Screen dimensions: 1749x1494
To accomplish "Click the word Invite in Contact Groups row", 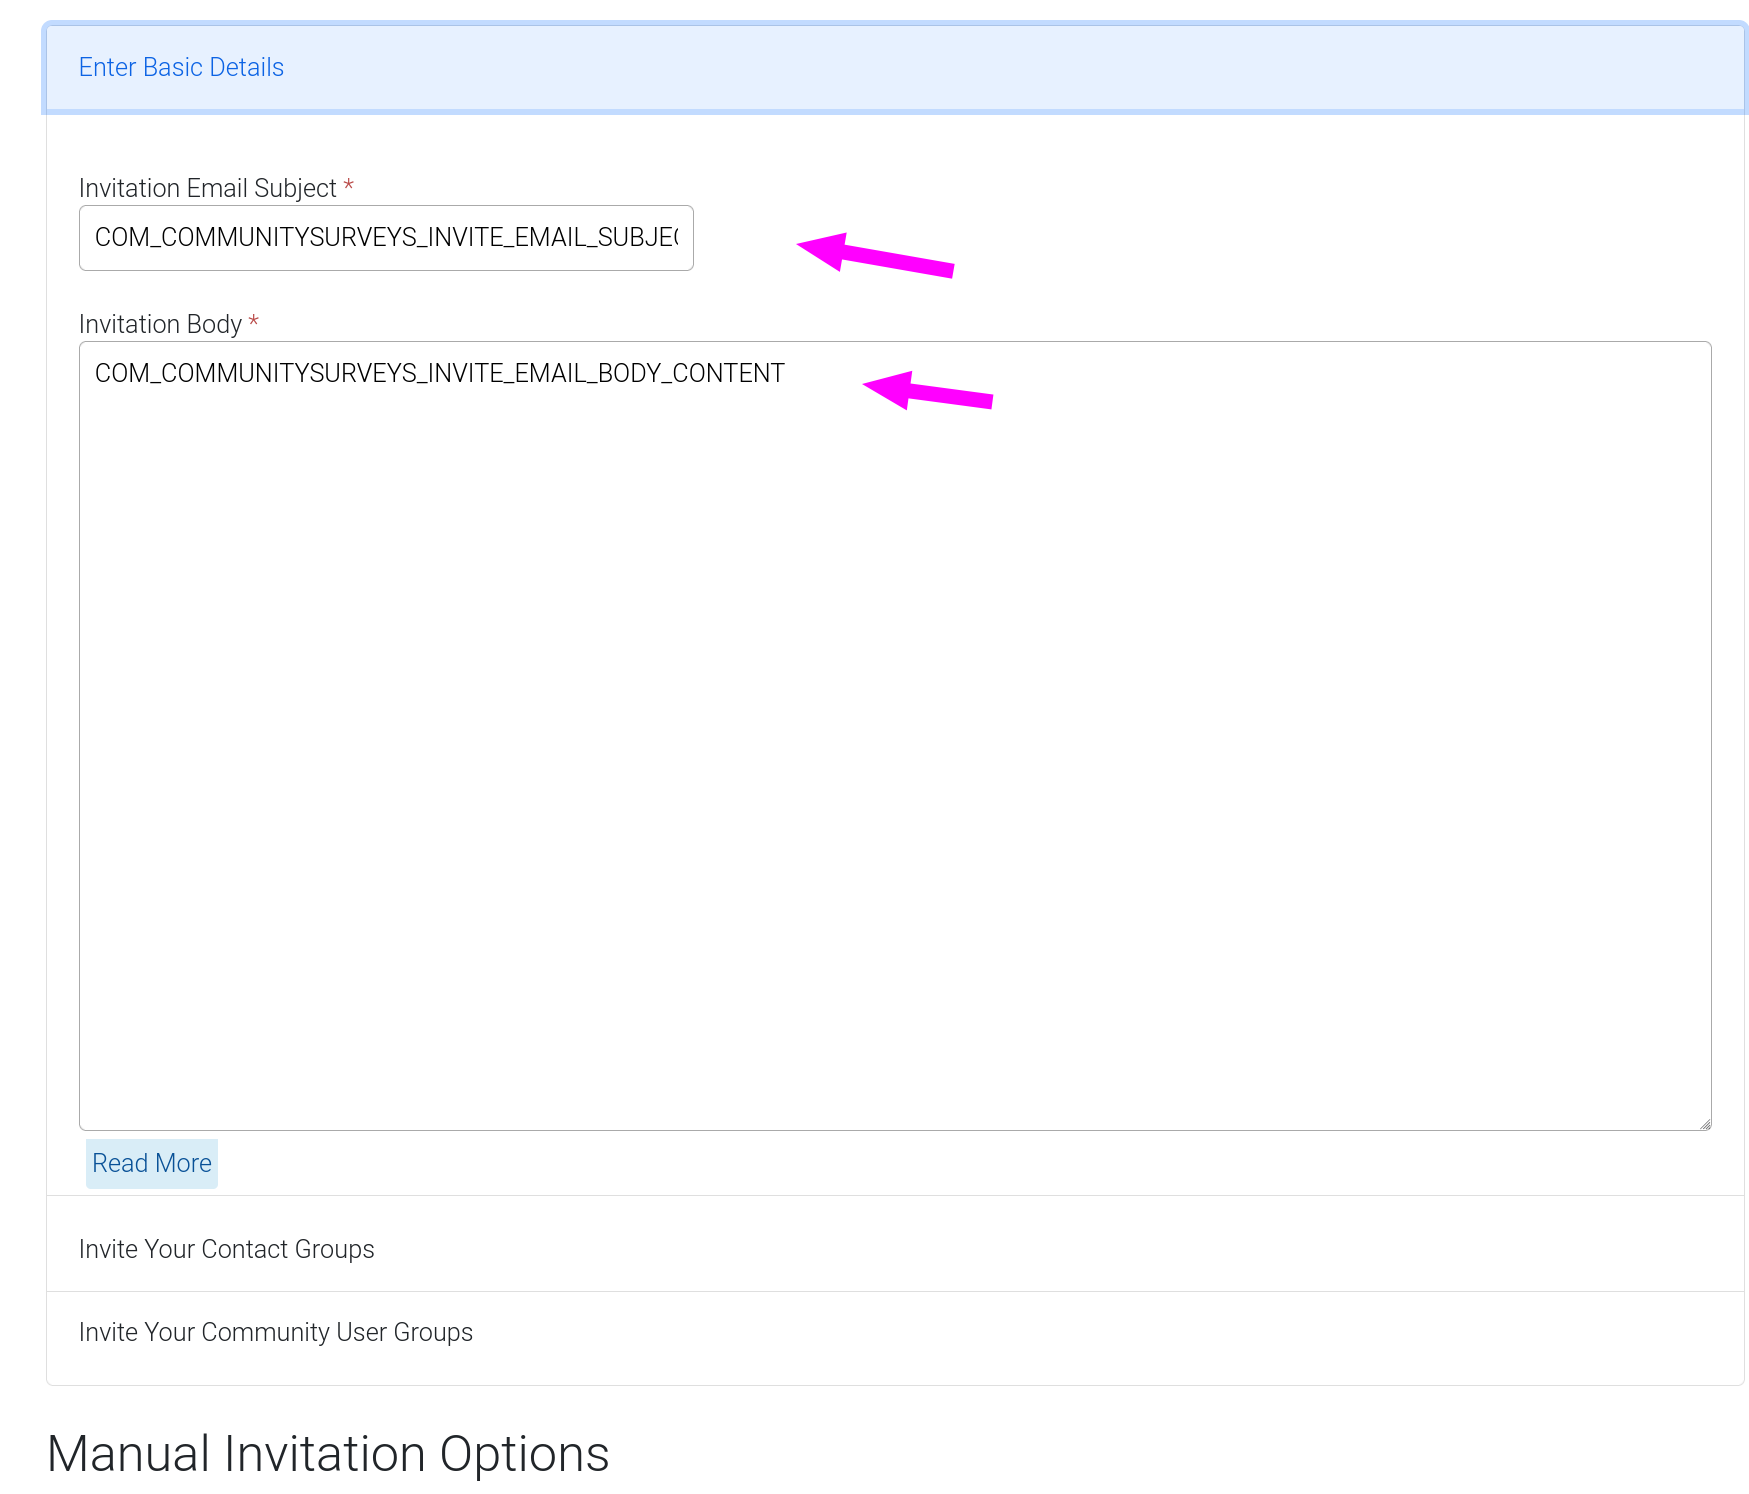I will tap(108, 1249).
